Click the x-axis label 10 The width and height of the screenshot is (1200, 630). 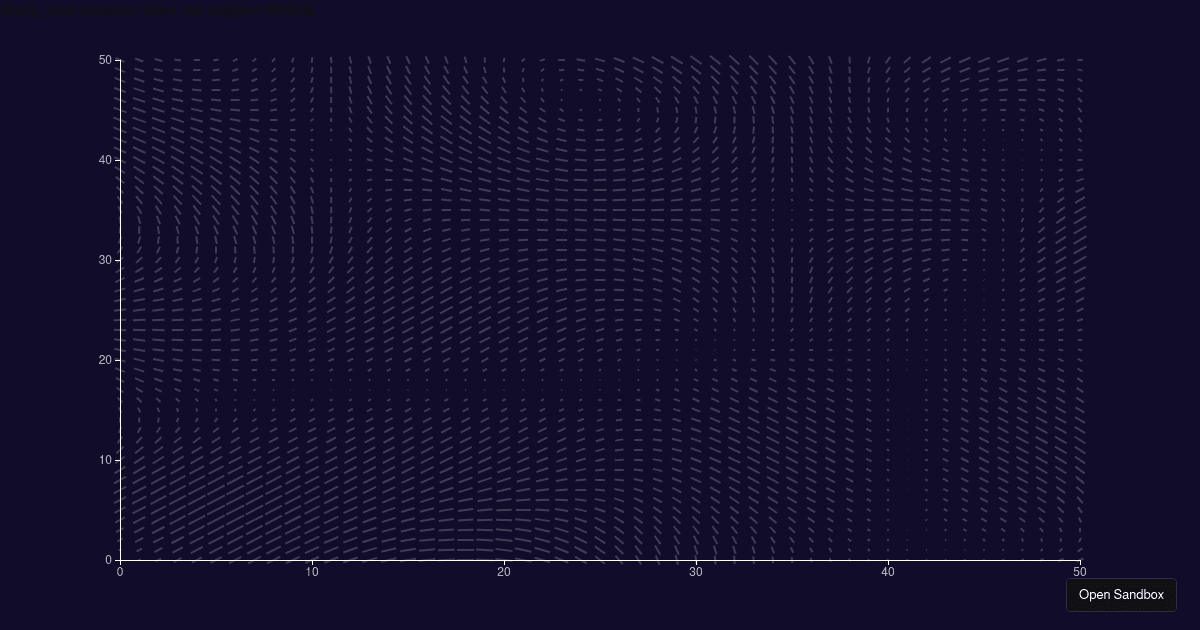tap(312, 571)
